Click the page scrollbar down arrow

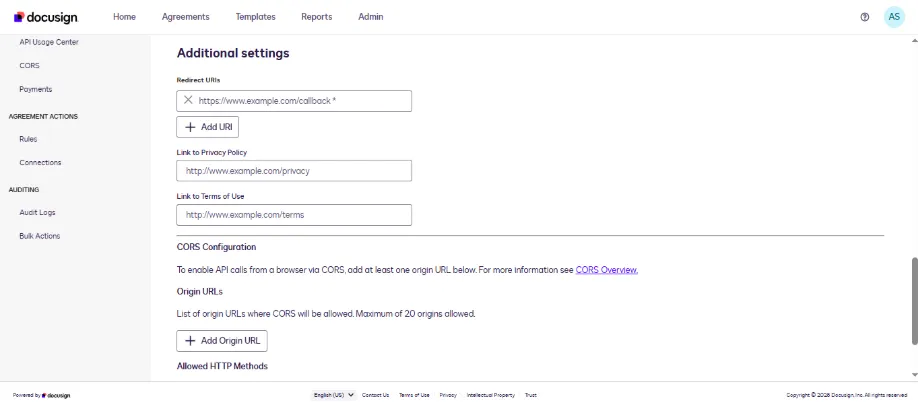pyautogui.click(x=914, y=374)
